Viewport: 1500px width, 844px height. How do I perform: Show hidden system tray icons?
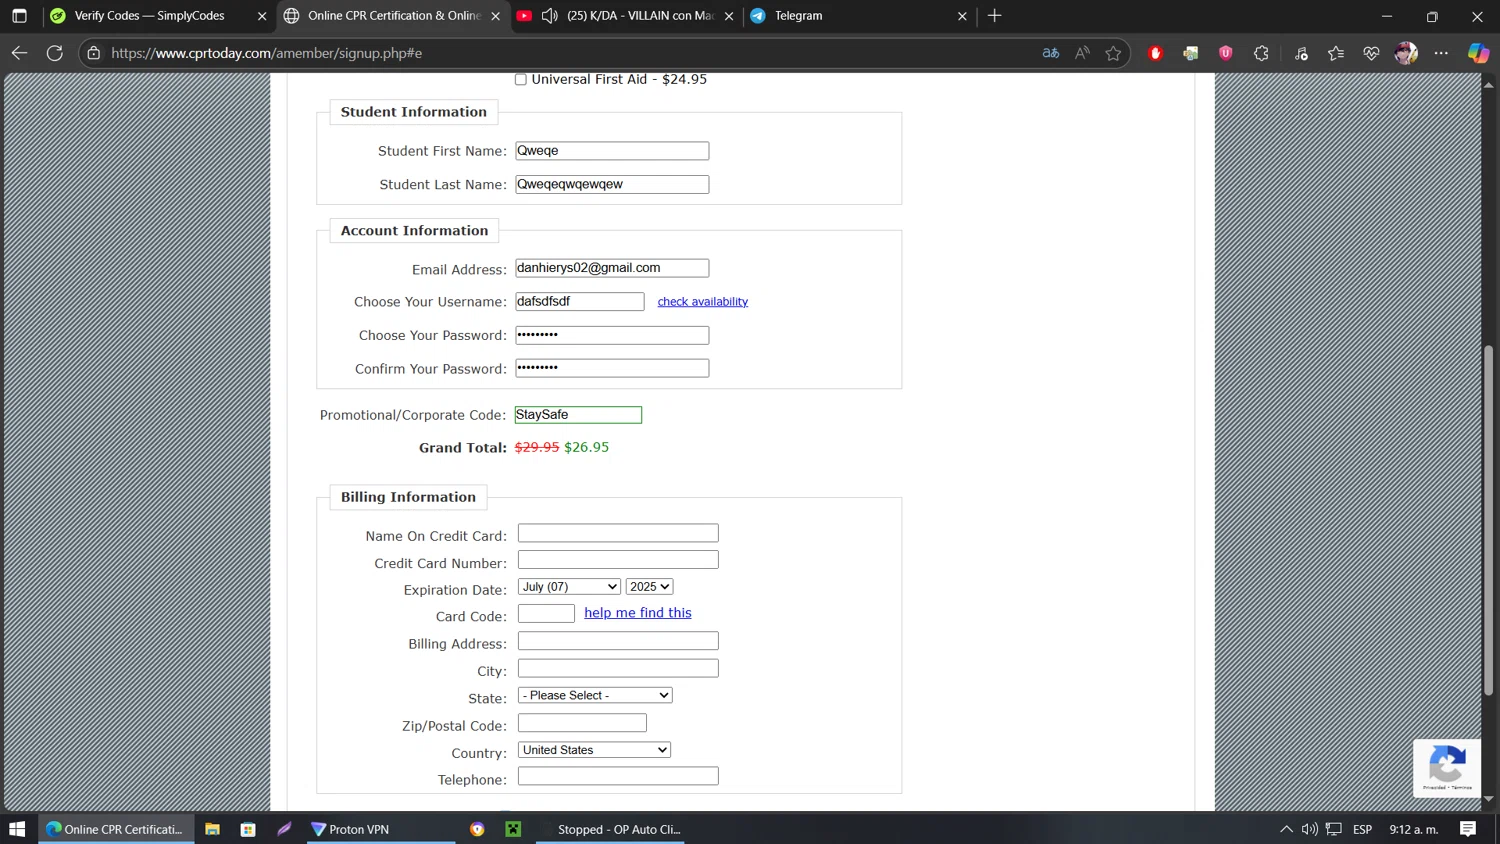click(1286, 829)
